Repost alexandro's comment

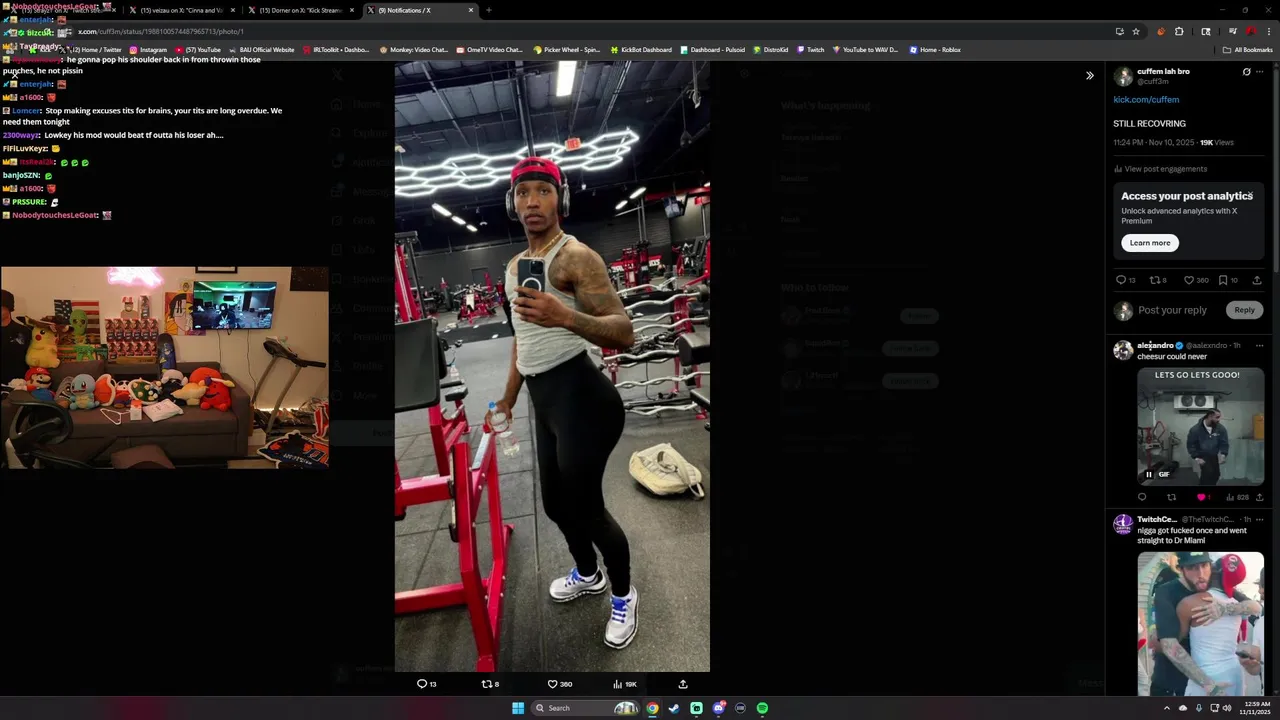tap(1172, 497)
